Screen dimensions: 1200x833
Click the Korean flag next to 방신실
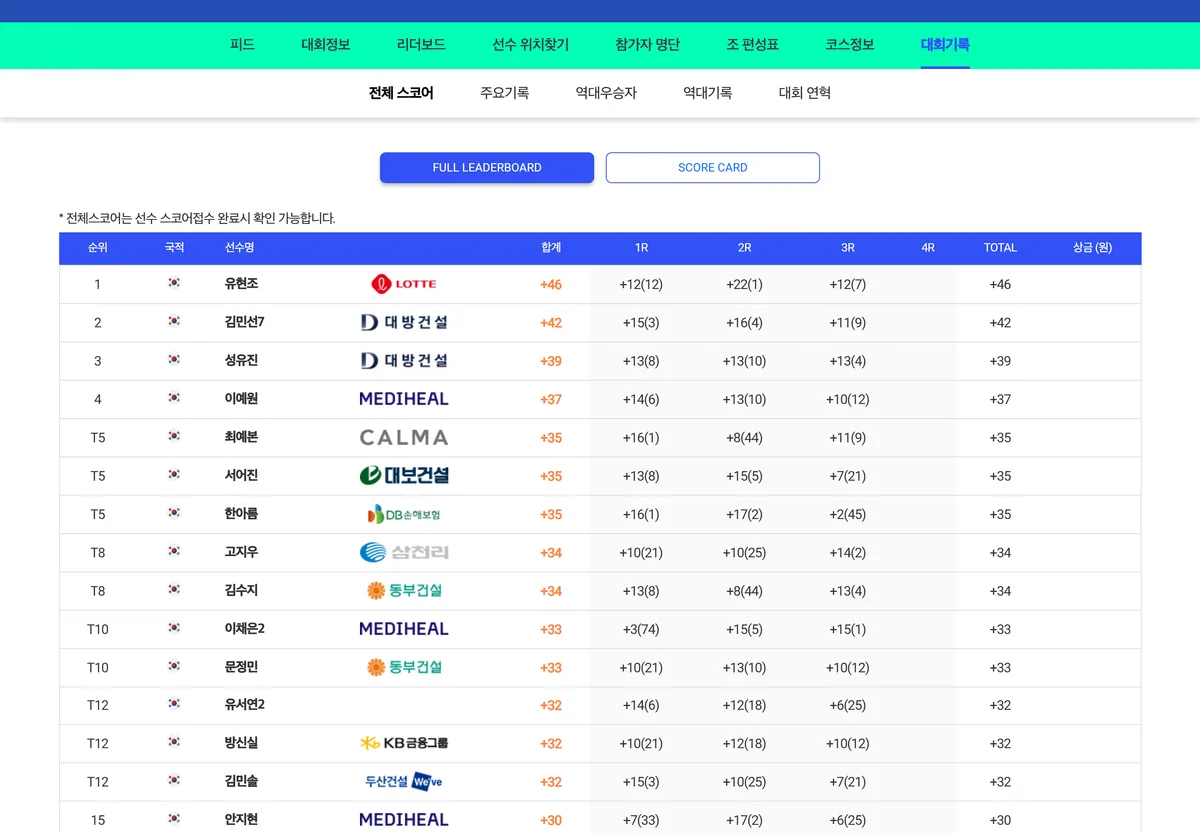coord(174,742)
